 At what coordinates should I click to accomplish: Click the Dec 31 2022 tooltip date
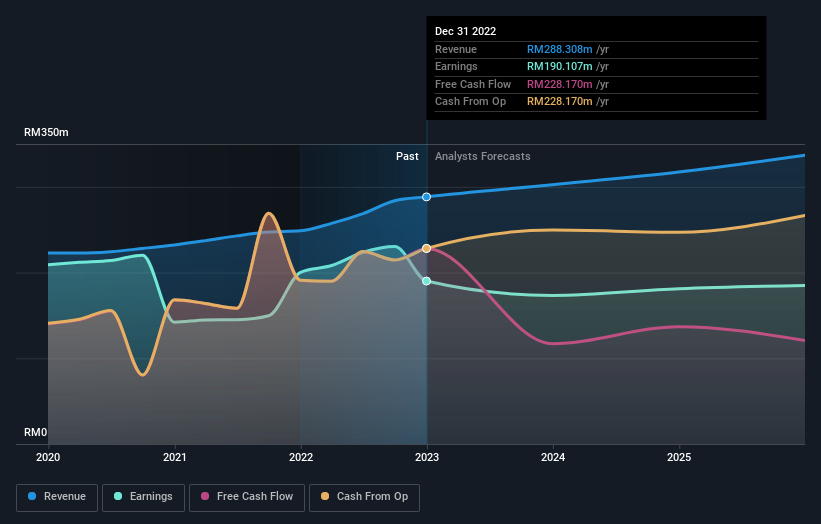coord(465,31)
